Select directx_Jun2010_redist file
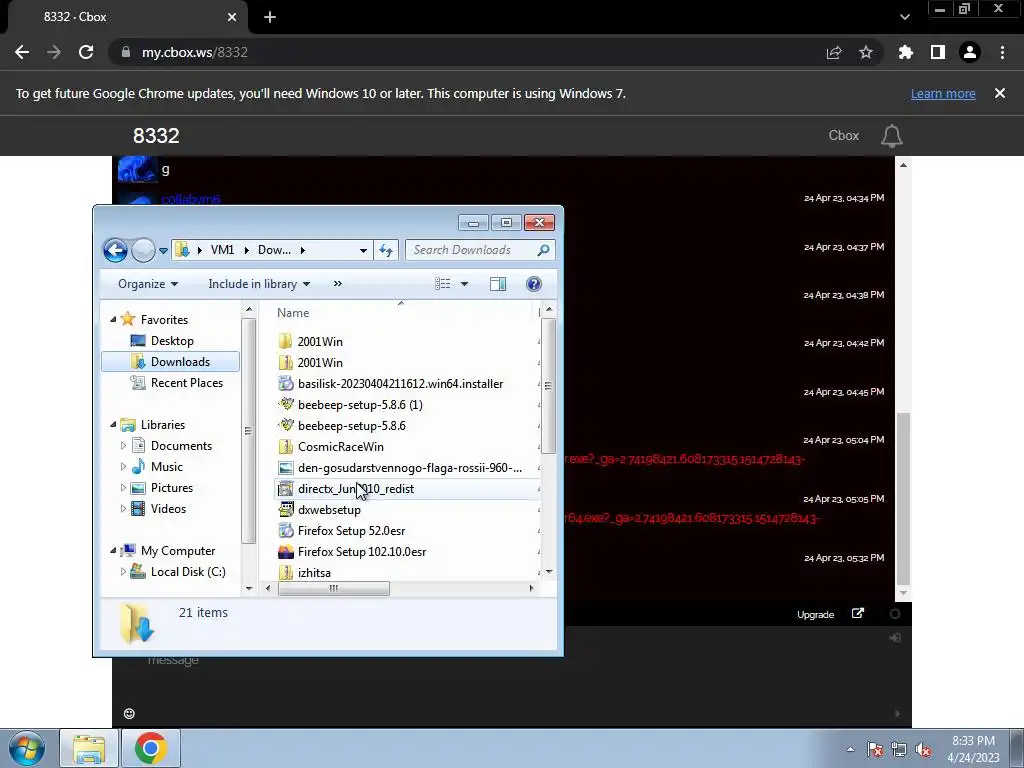This screenshot has height=768, width=1024. pos(355,488)
